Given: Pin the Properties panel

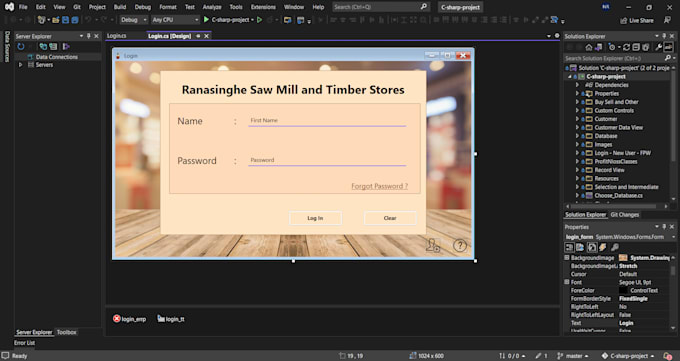Looking at the screenshot, I should [664, 226].
